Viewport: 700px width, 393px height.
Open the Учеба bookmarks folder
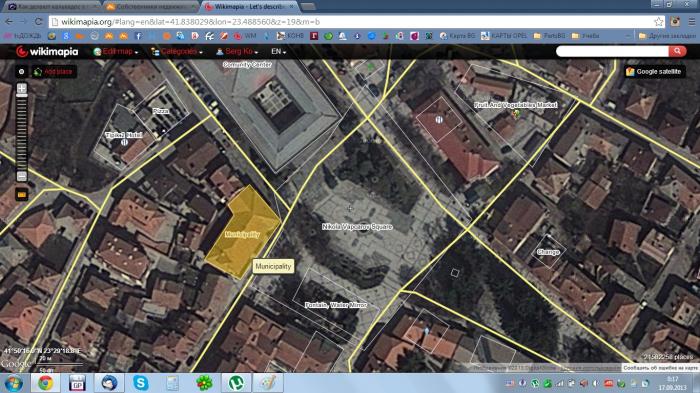586,36
